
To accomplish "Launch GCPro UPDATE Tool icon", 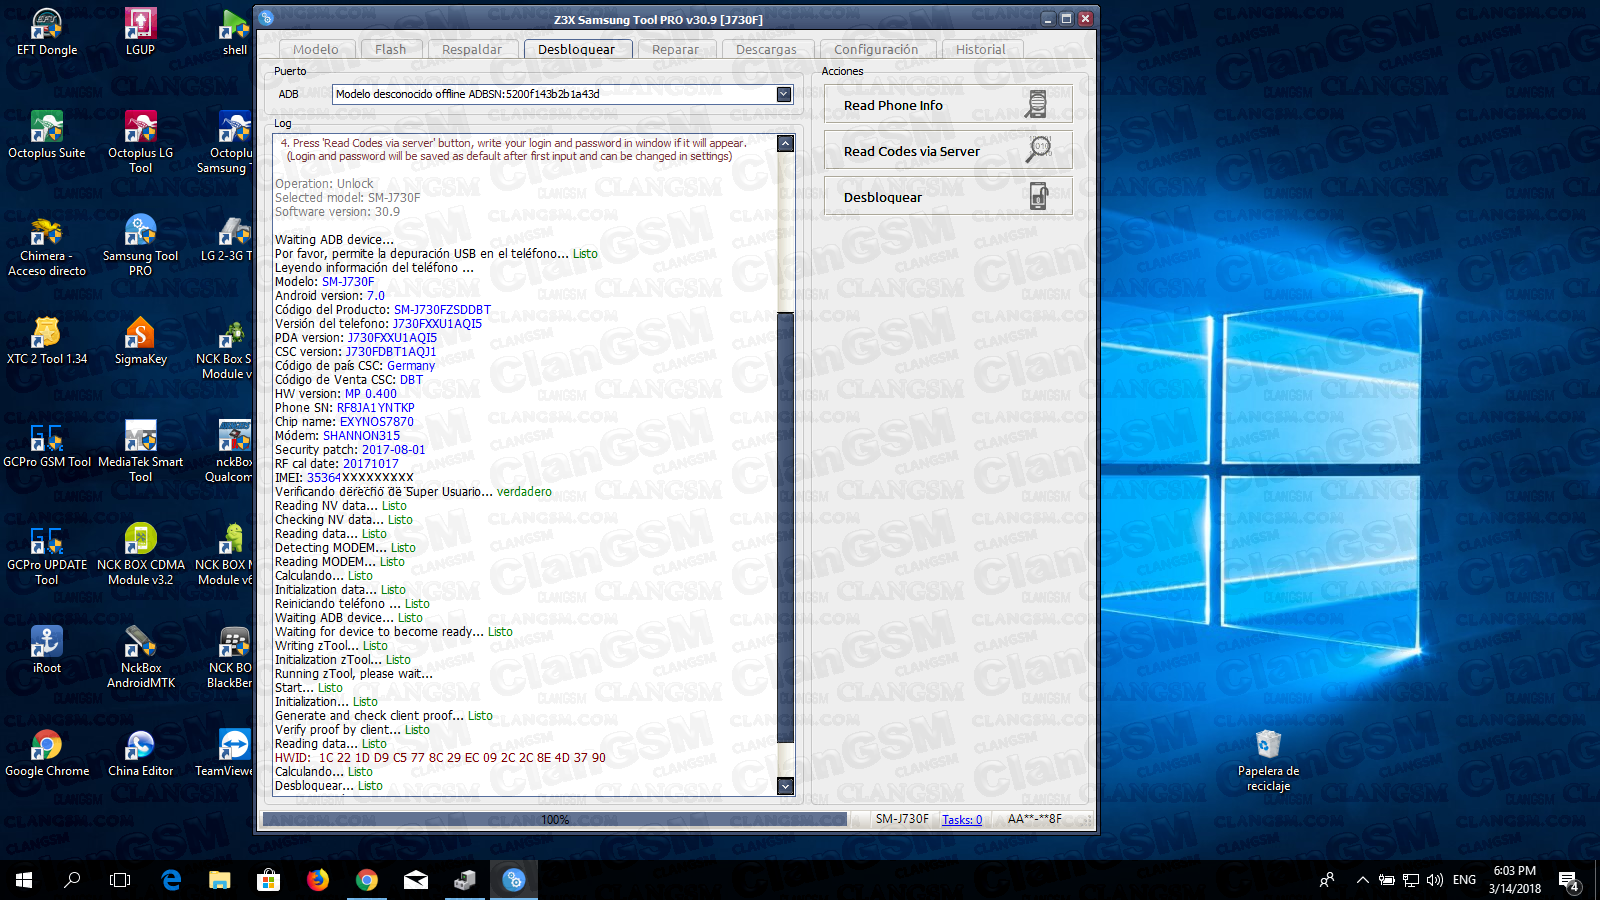I will tap(47, 555).
